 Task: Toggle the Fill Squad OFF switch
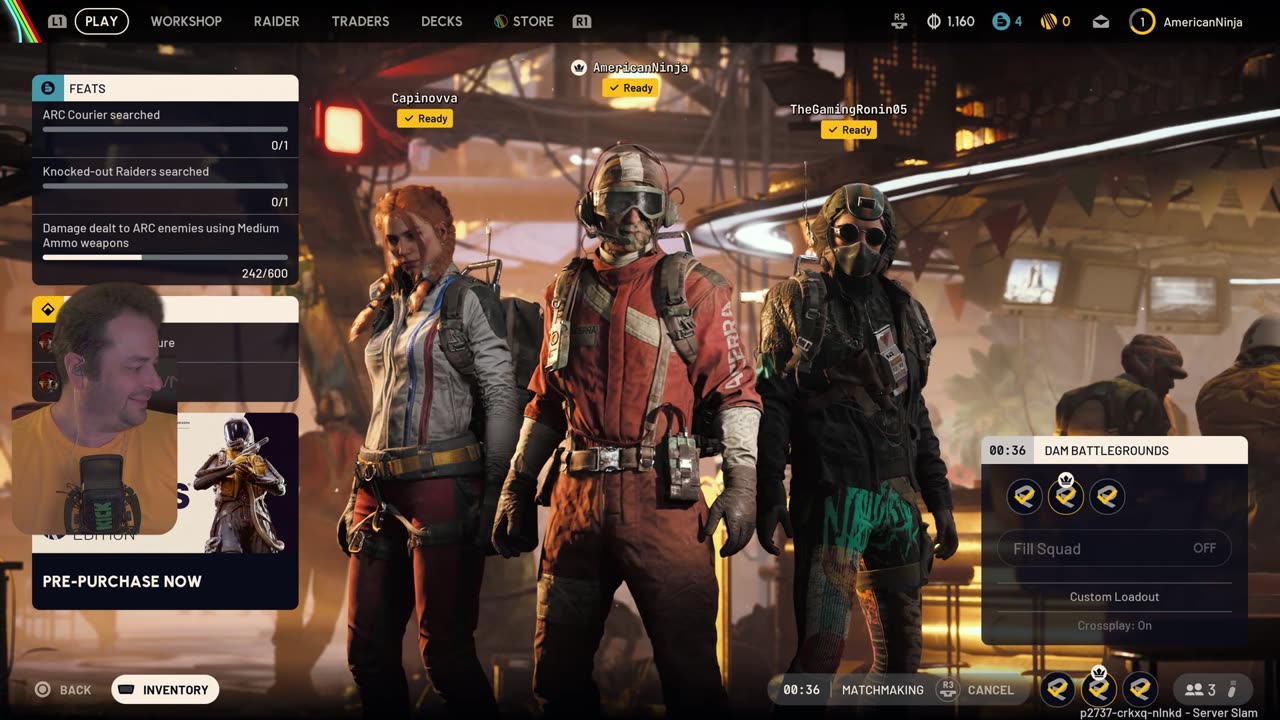pos(1114,548)
